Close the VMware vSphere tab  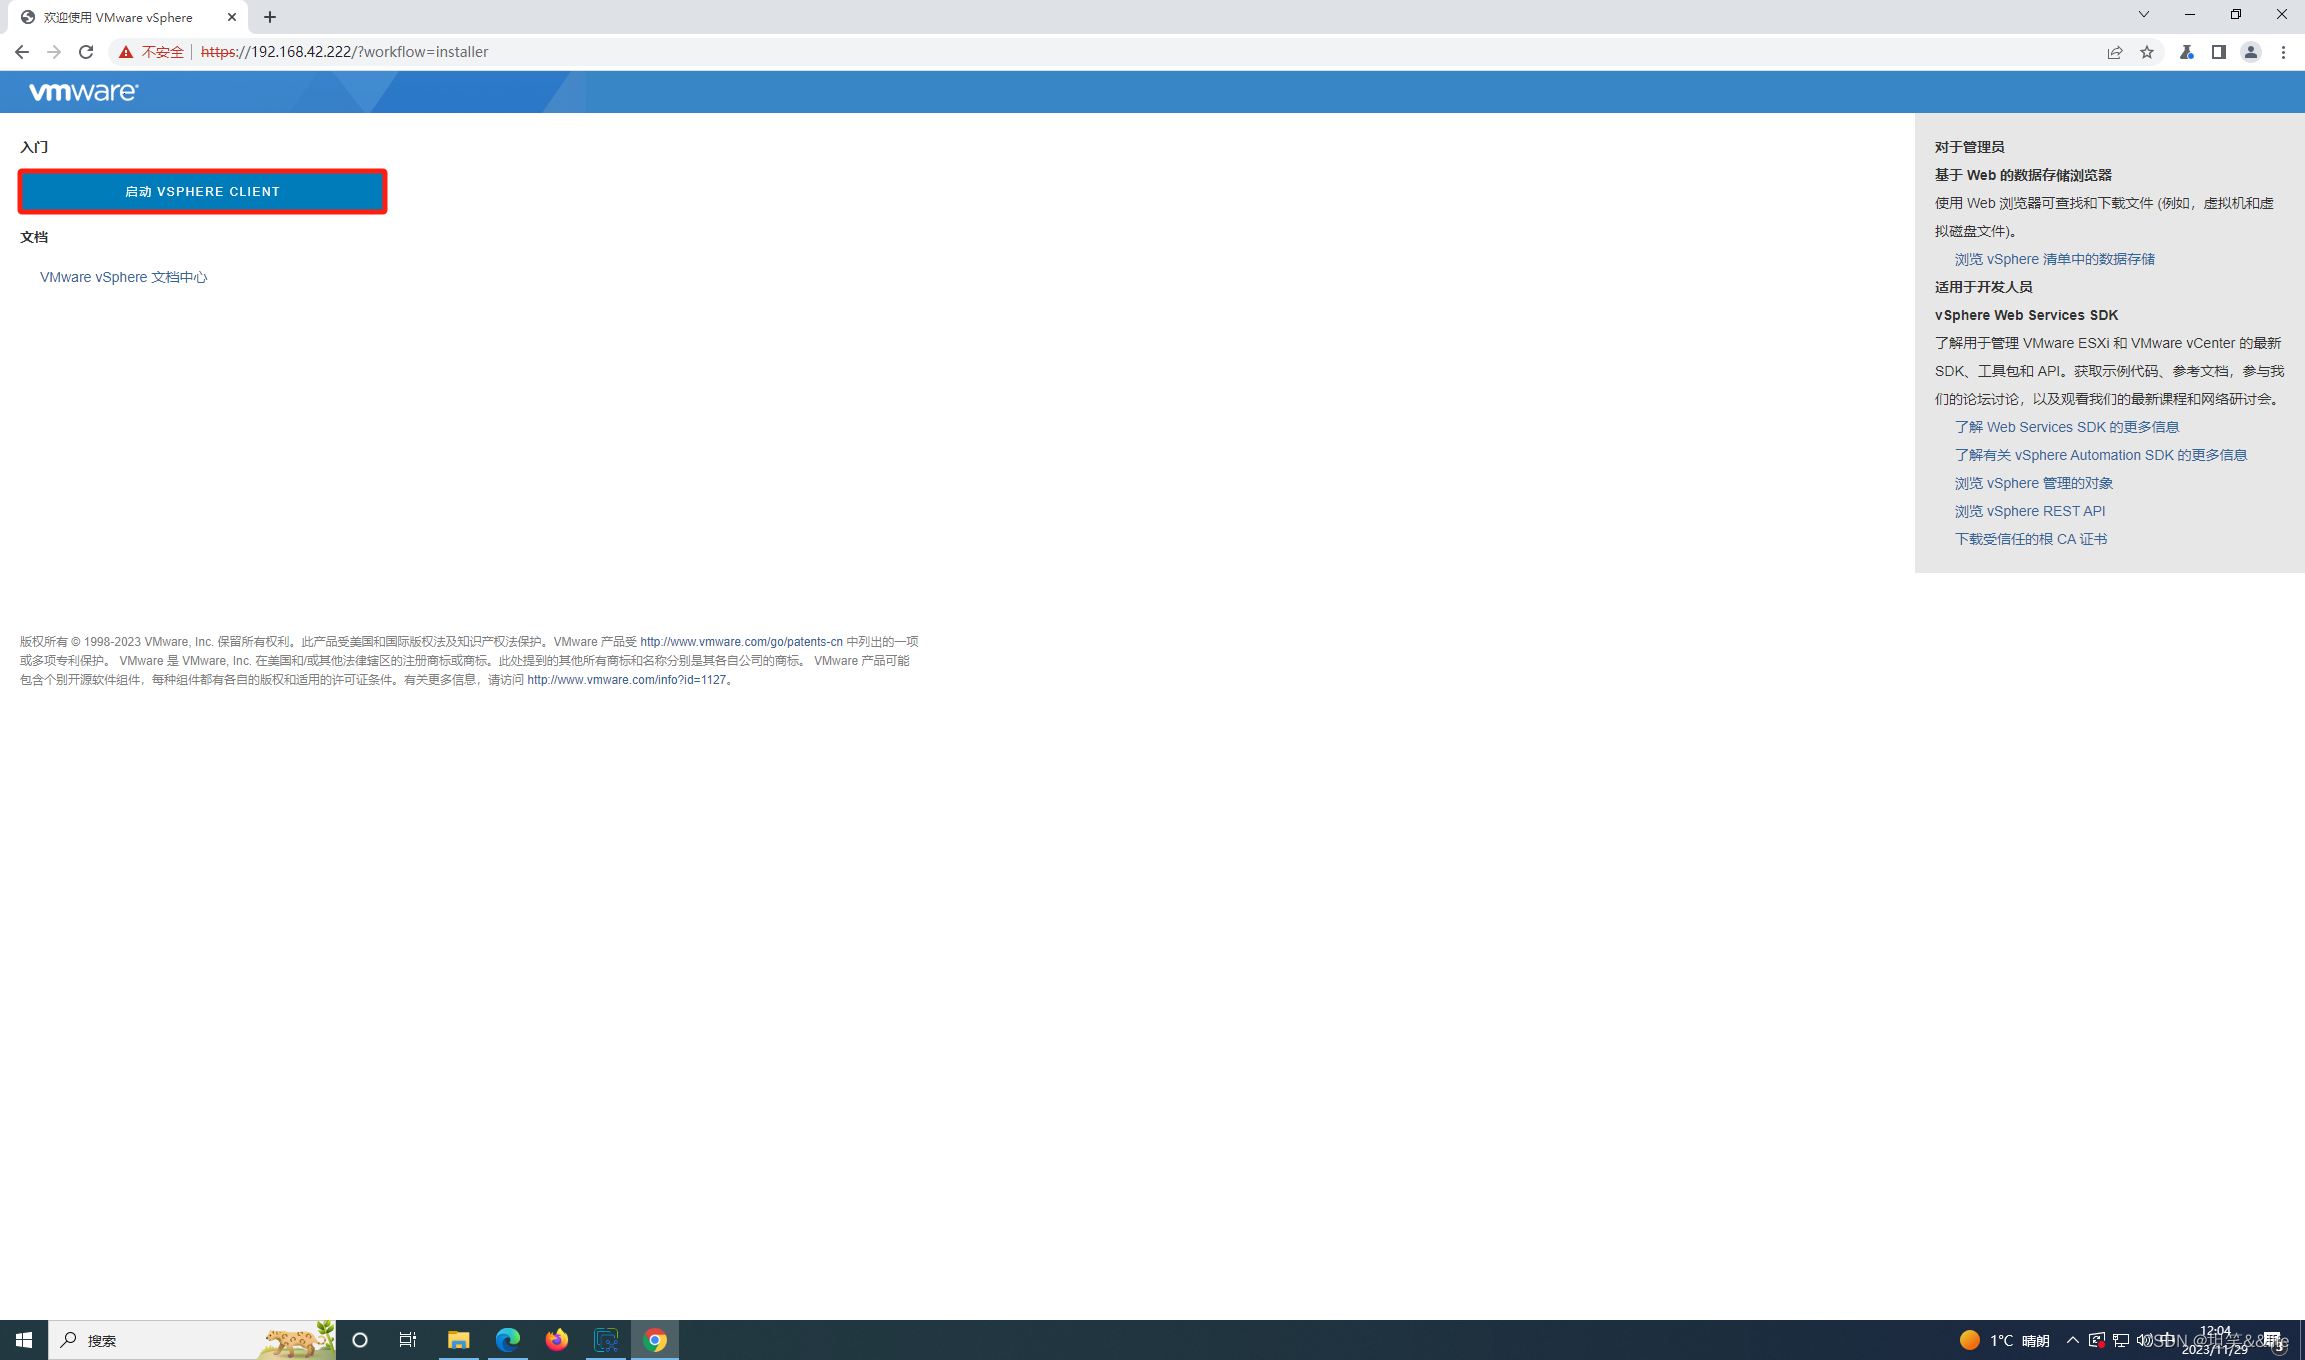pyautogui.click(x=232, y=17)
